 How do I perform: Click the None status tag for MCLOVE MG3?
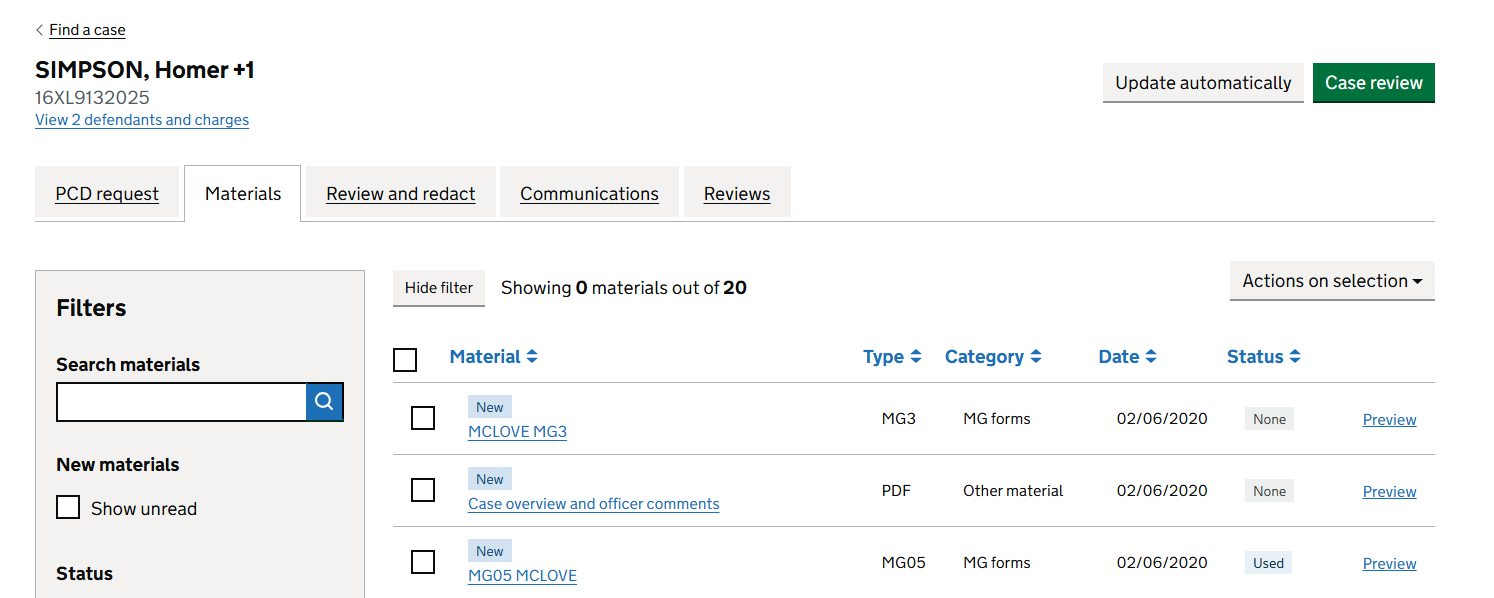coord(1269,419)
